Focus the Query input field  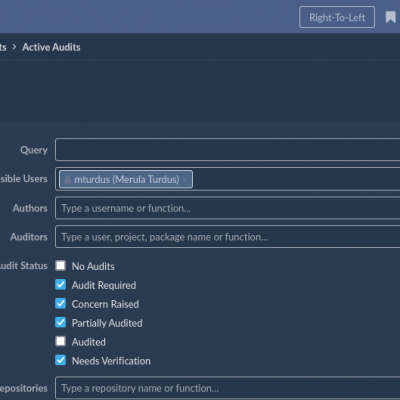click(x=228, y=150)
